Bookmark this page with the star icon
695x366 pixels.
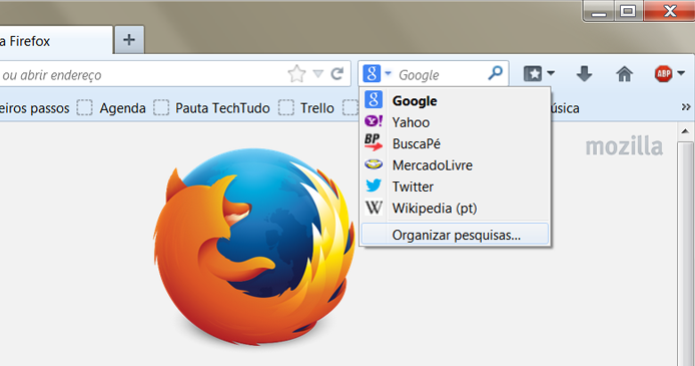pyautogui.click(x=297, y=74)
